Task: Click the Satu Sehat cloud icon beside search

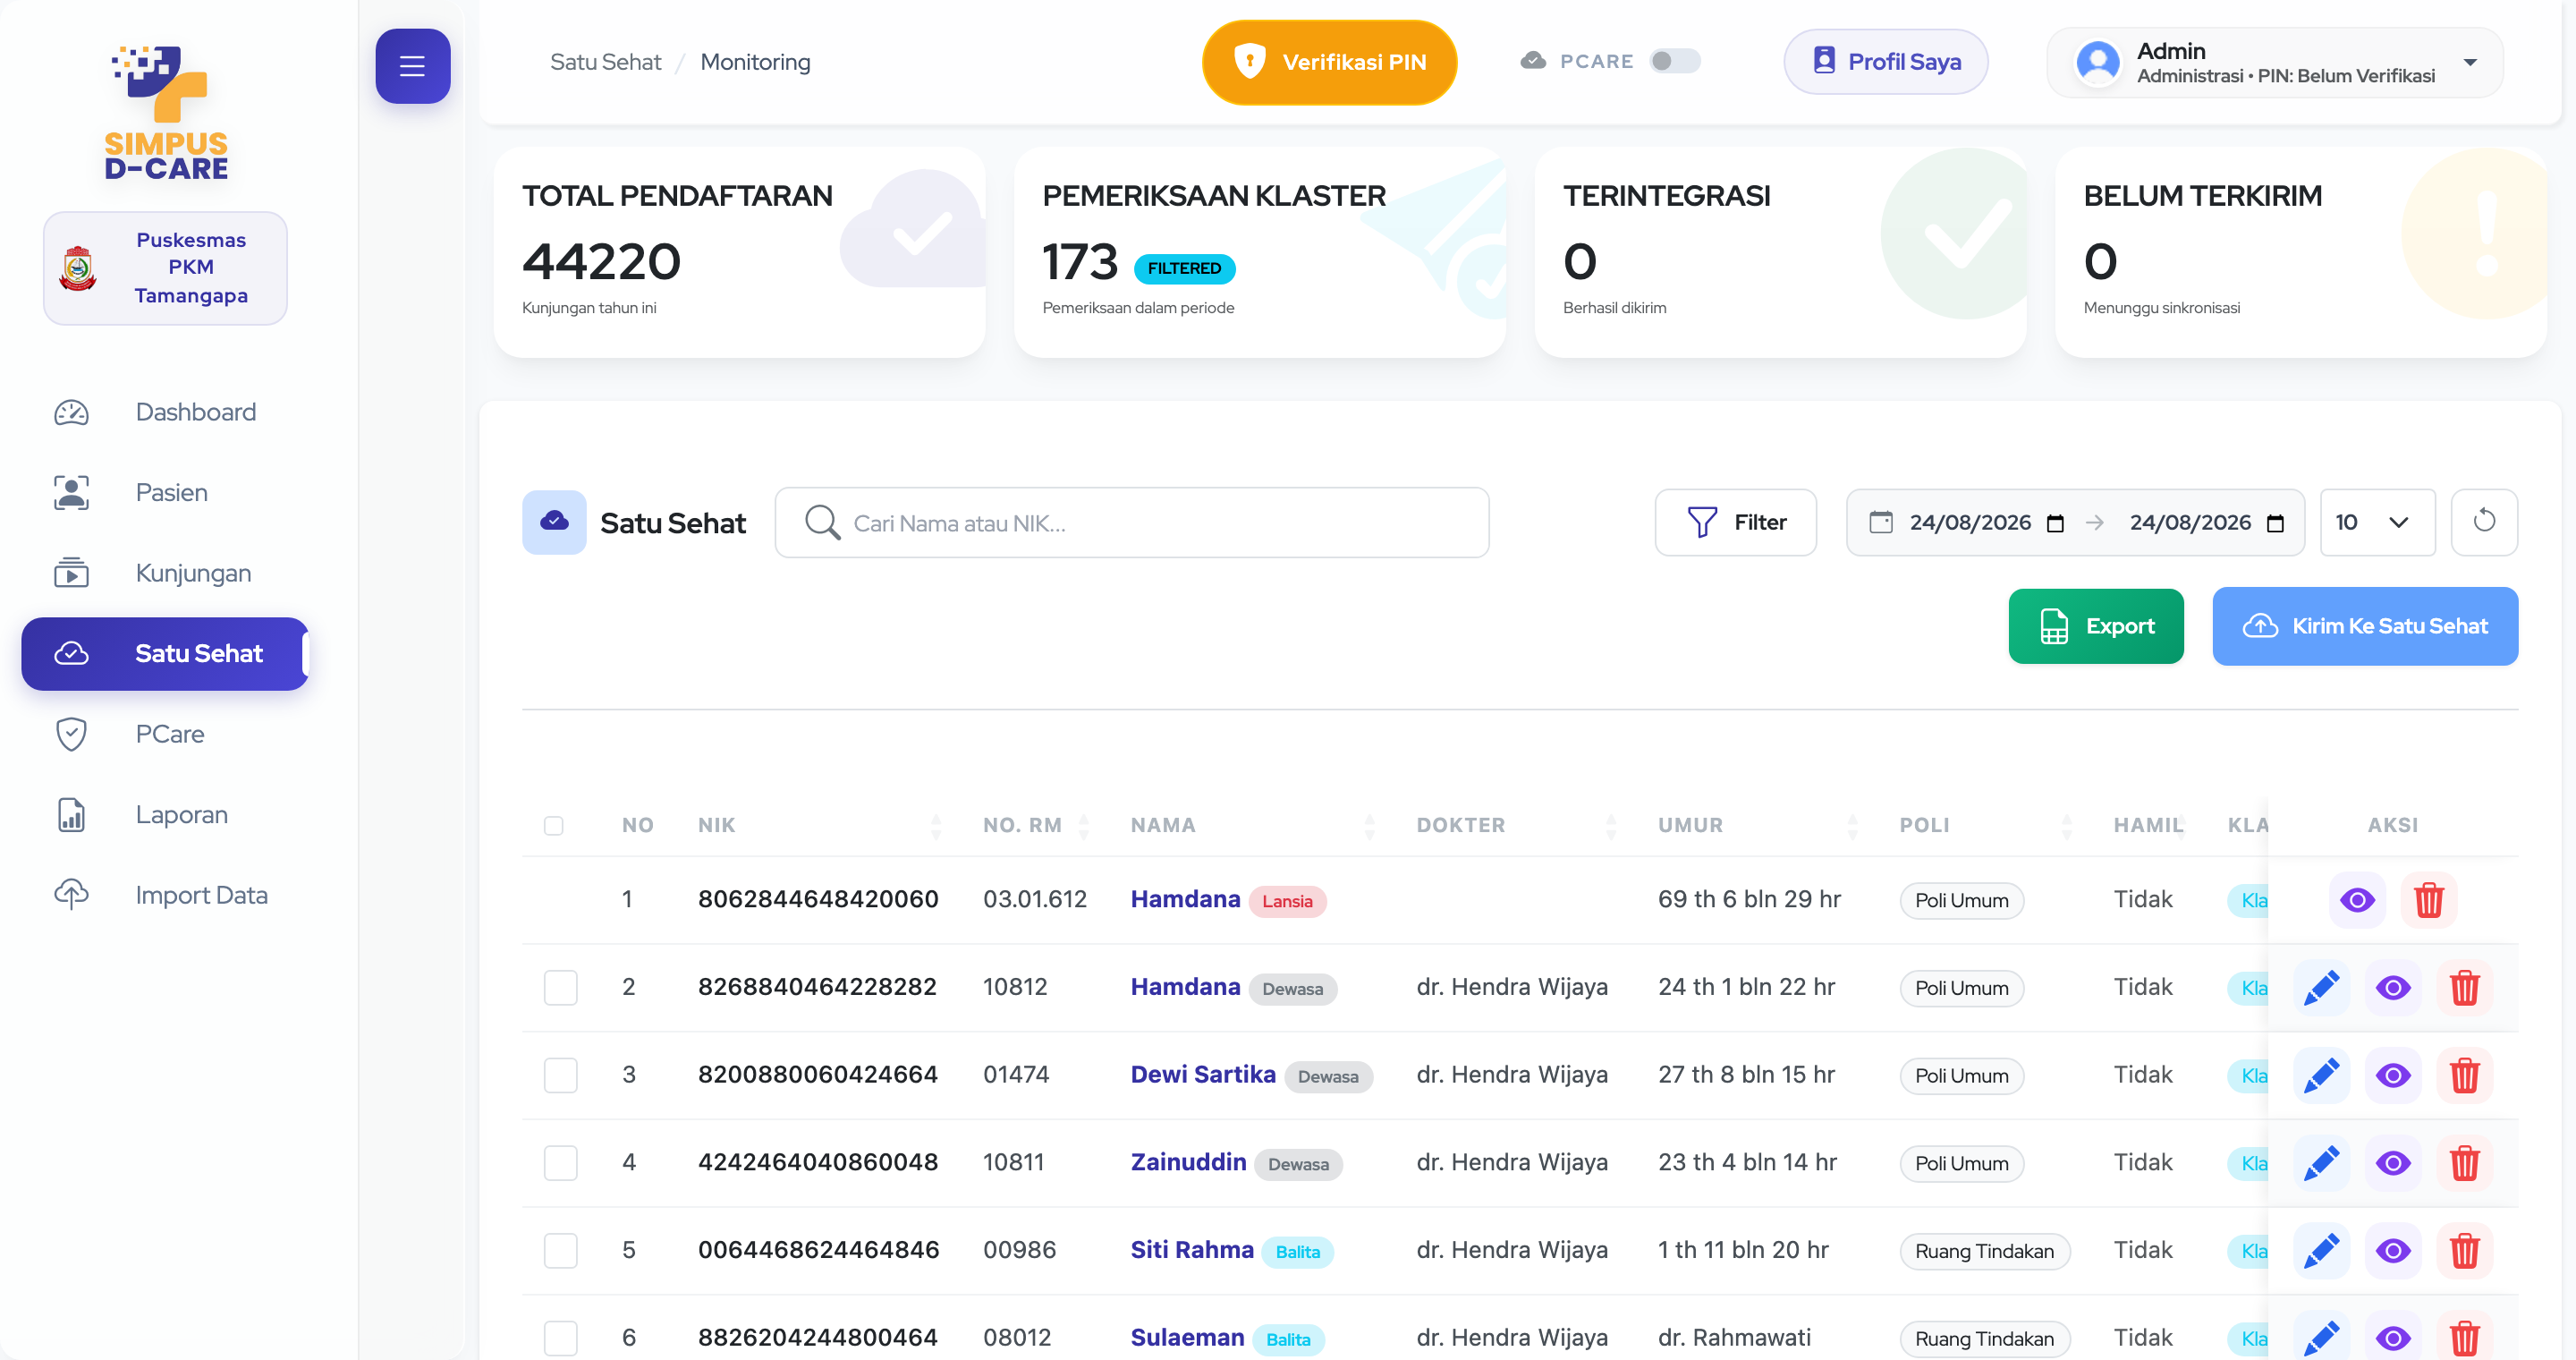Action: (554, 522)
